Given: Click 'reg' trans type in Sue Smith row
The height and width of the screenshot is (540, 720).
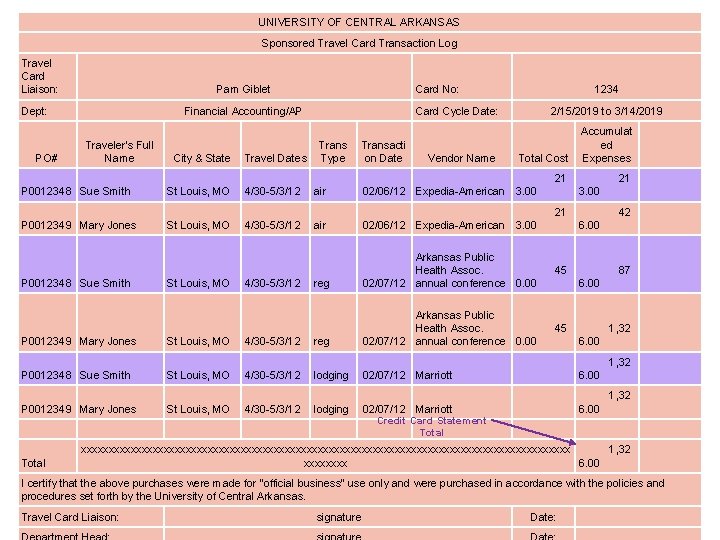Looking at the screenshot, I should pos(333,264).
